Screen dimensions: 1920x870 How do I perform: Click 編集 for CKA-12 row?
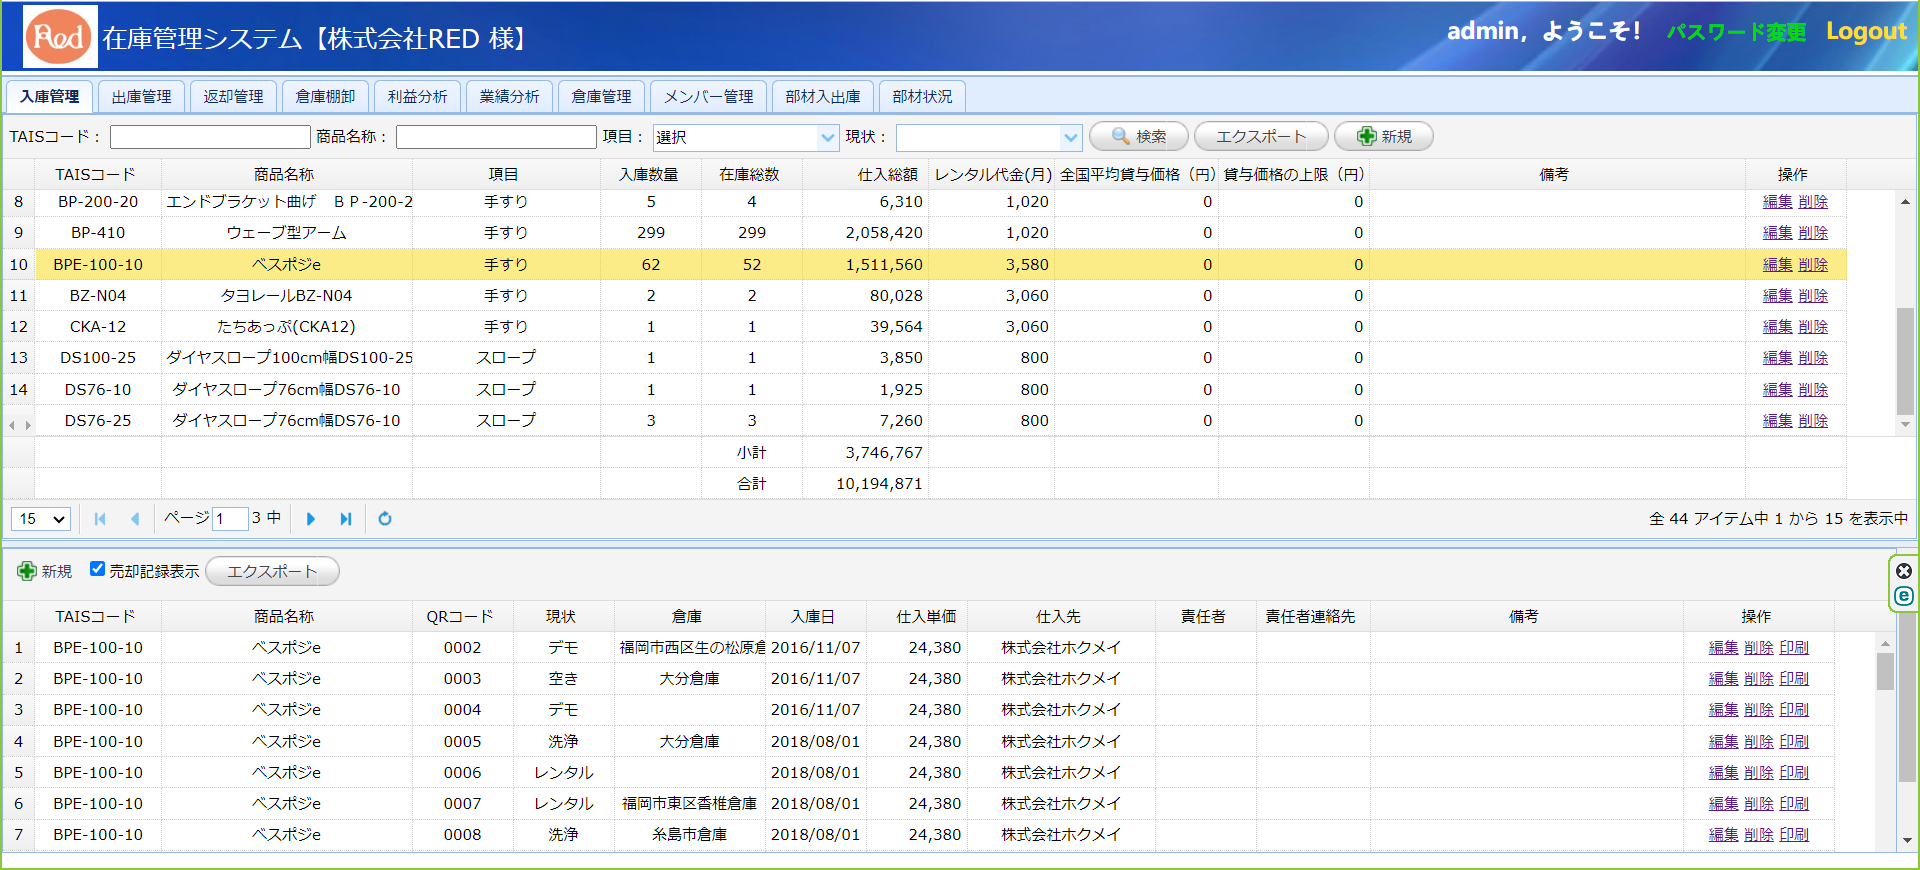pos(1777,327)
